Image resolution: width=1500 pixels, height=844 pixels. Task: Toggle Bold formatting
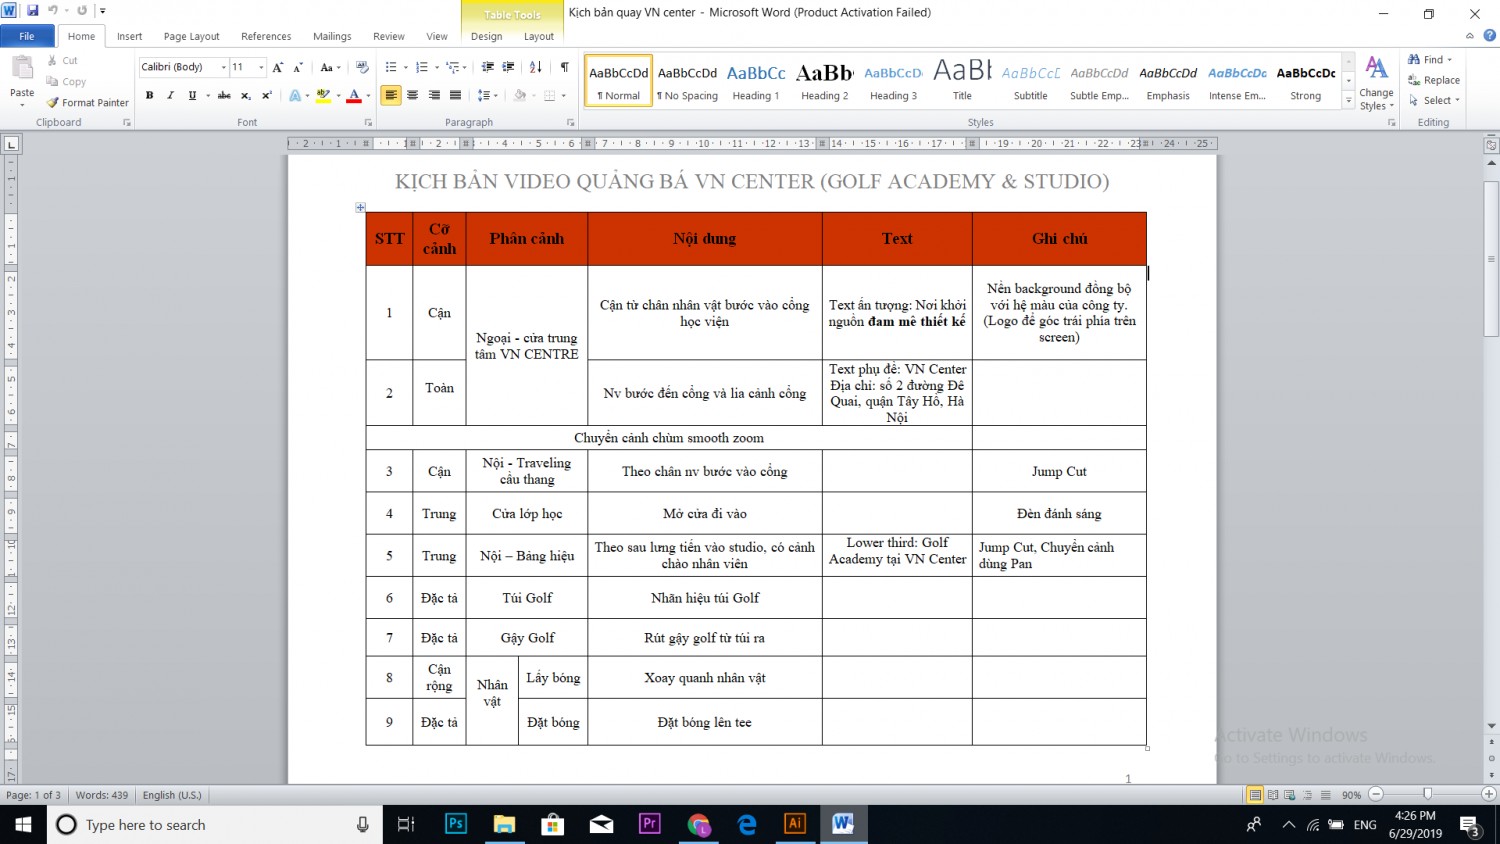(149, 95)
